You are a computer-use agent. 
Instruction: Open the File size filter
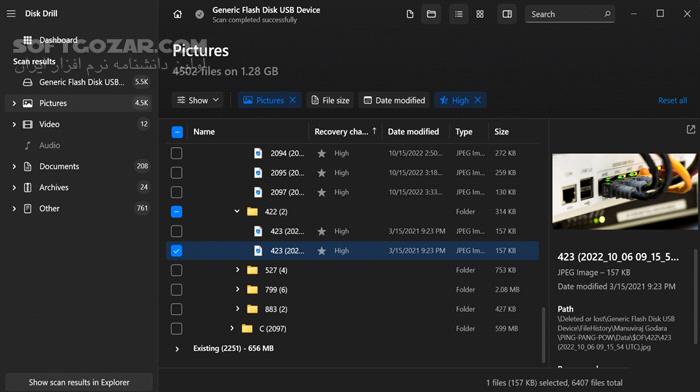coord(330,100)
